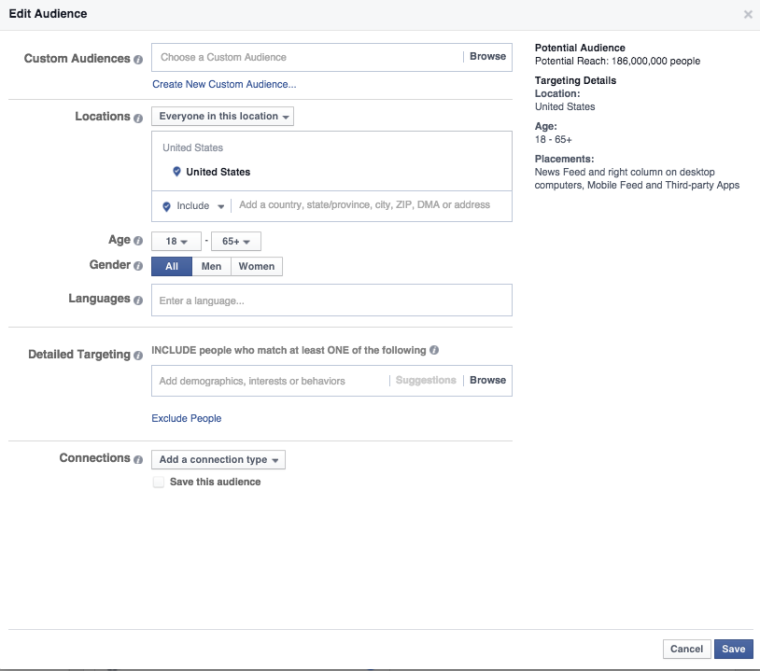Click the info icon beside Connections

click(138, 459)
